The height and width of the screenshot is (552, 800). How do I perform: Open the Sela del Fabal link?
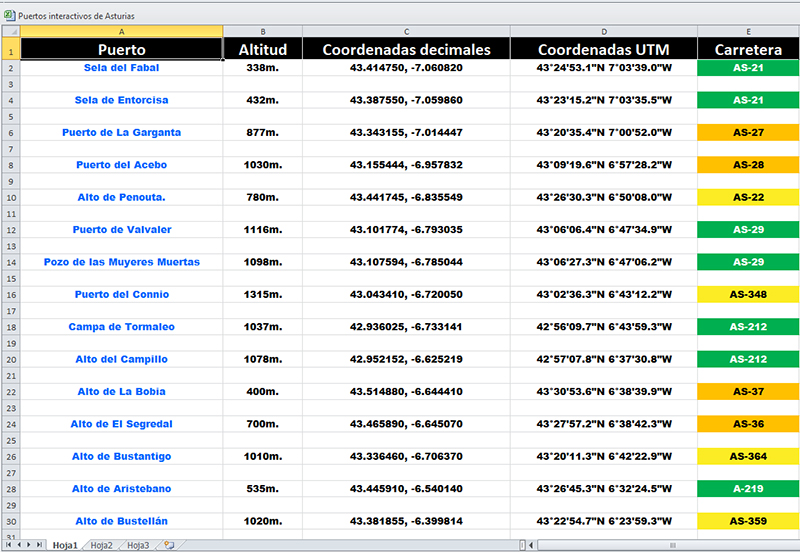coord(121,67)
